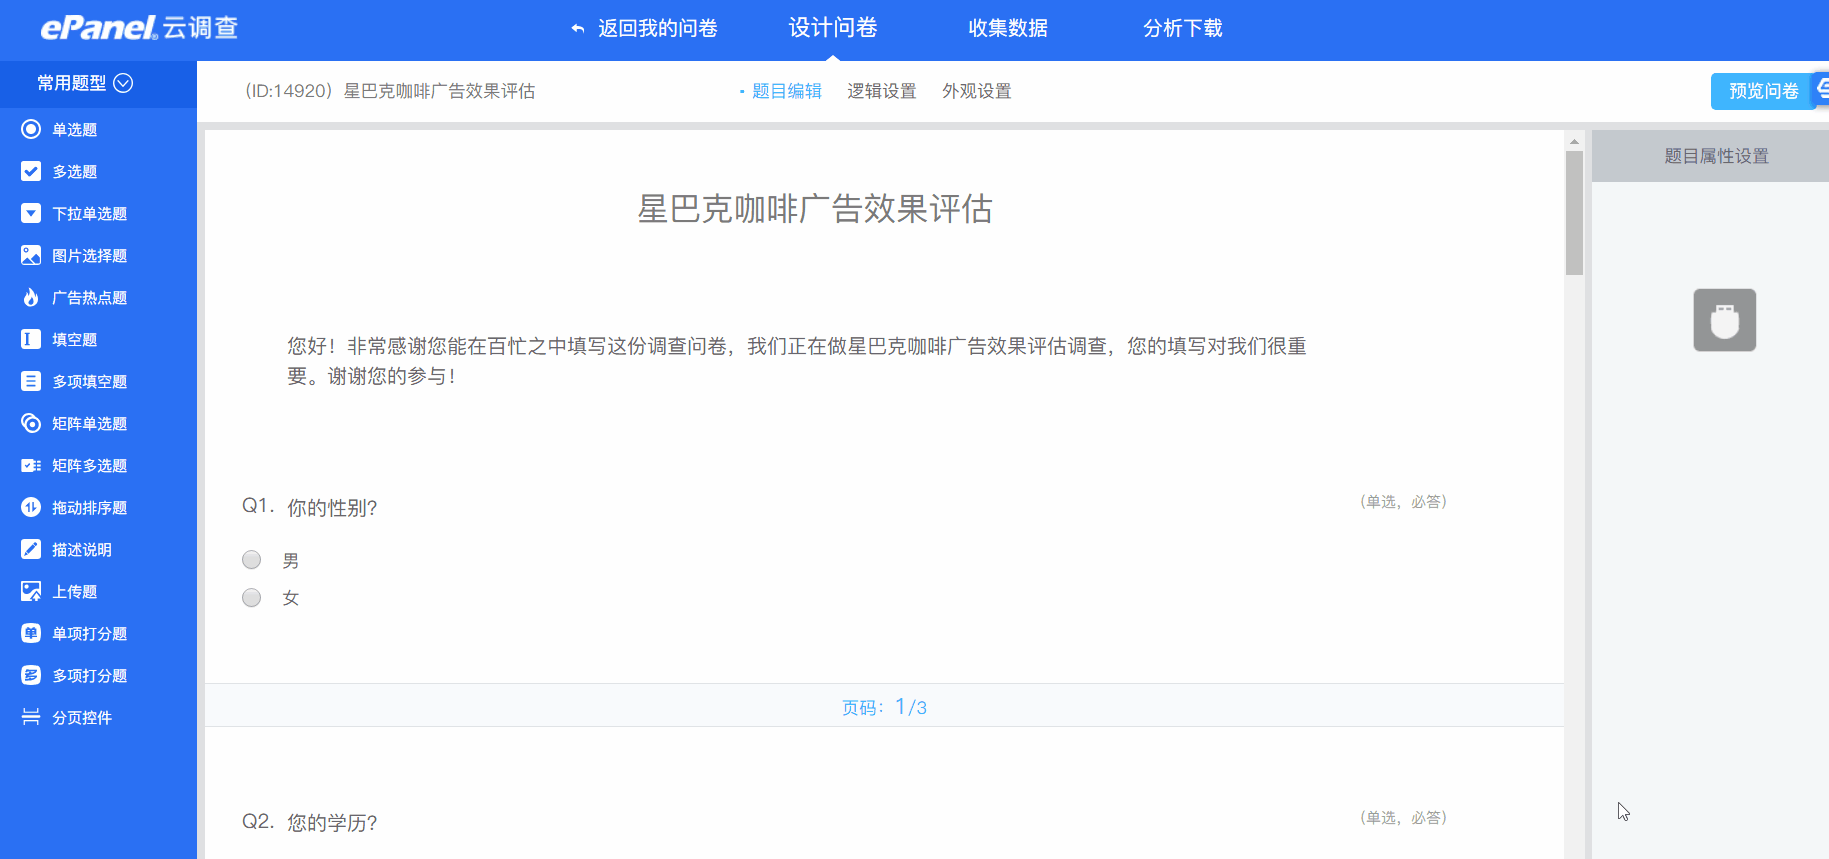The image size is (1829, 859).
Task: Click the back arrow beside 返回我的问卷
Action: 578,29
